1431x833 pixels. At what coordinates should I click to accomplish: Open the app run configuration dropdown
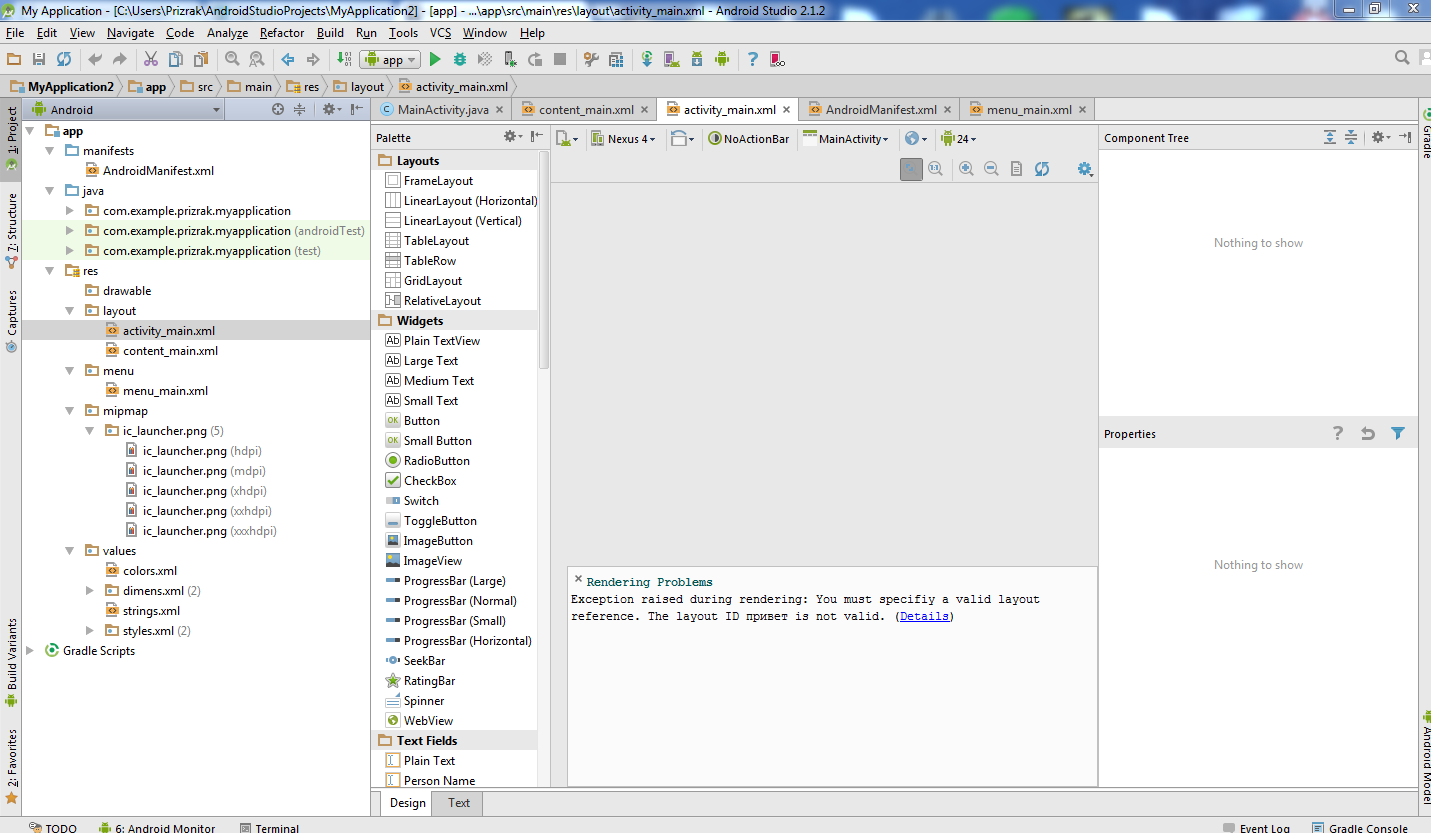[390, 59]
